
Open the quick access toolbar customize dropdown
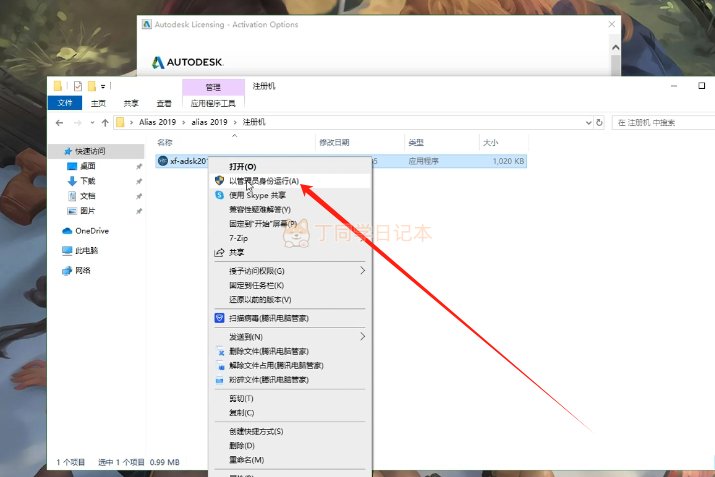click(x=103, y=86)
